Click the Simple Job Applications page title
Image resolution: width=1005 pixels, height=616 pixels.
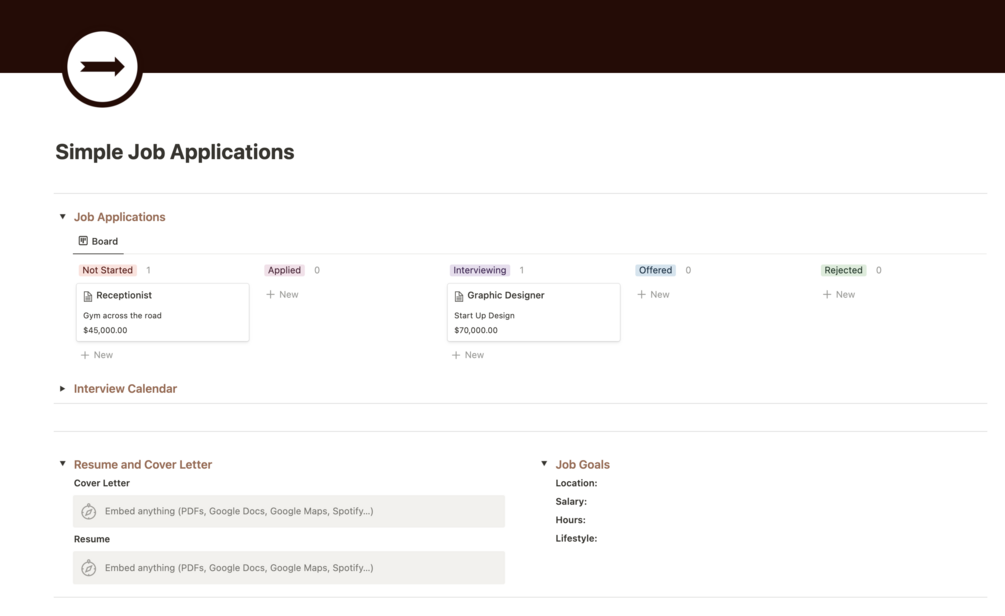(x=175, y=152)
